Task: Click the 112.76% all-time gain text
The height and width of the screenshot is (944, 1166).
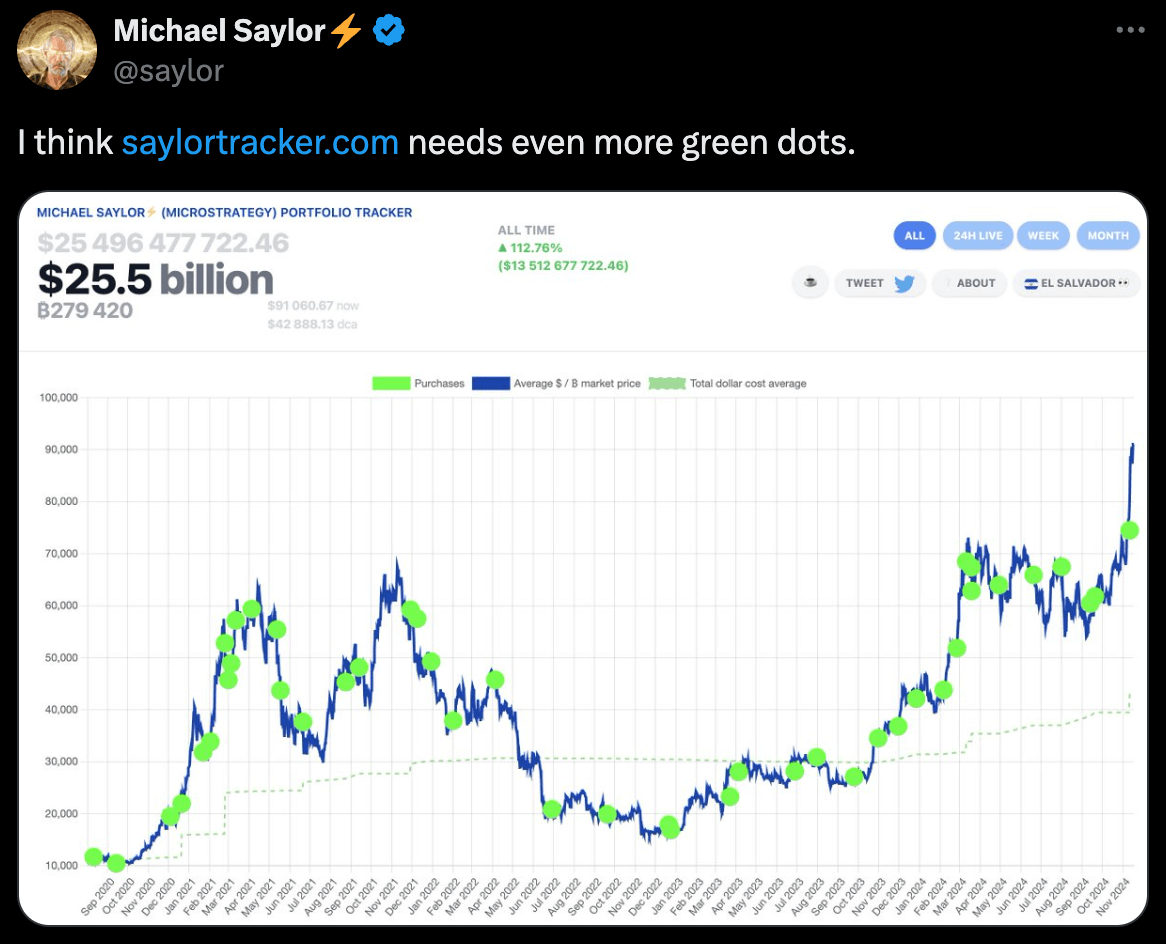Action: pyautogui.click(x=530, y=248)
